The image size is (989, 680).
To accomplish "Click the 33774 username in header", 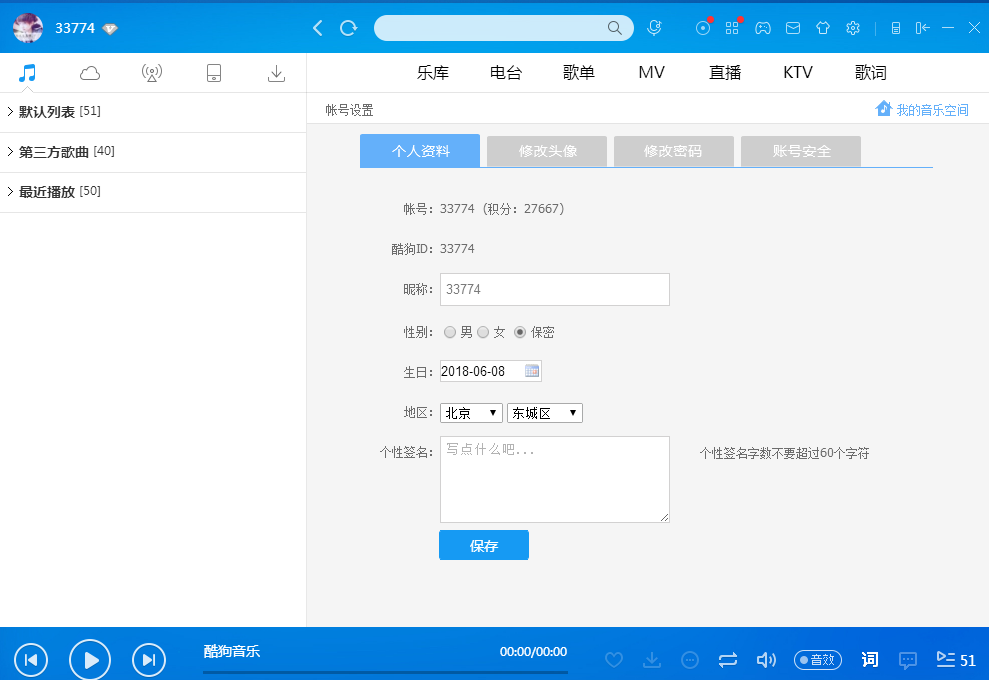I will (75, 28).
